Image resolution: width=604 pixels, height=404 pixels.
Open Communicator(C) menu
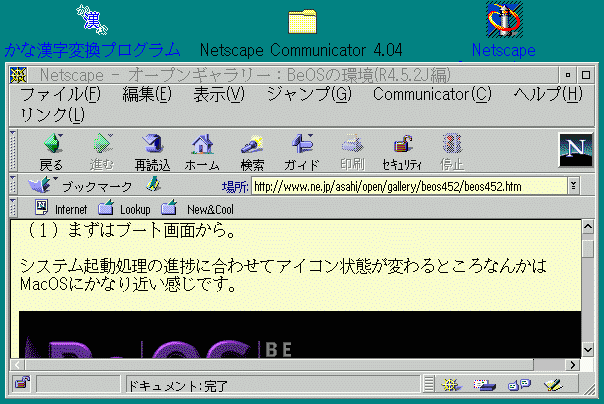click(432, 94)
